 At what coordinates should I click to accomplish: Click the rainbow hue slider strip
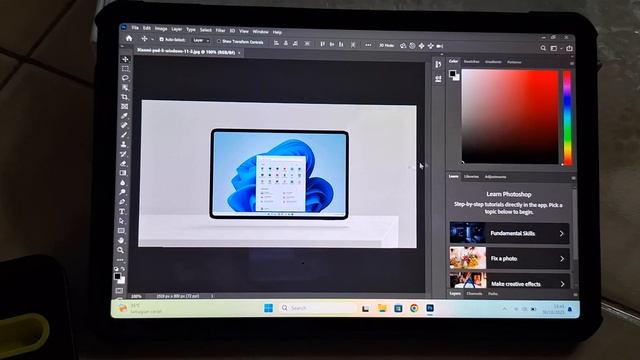[567, 118]
